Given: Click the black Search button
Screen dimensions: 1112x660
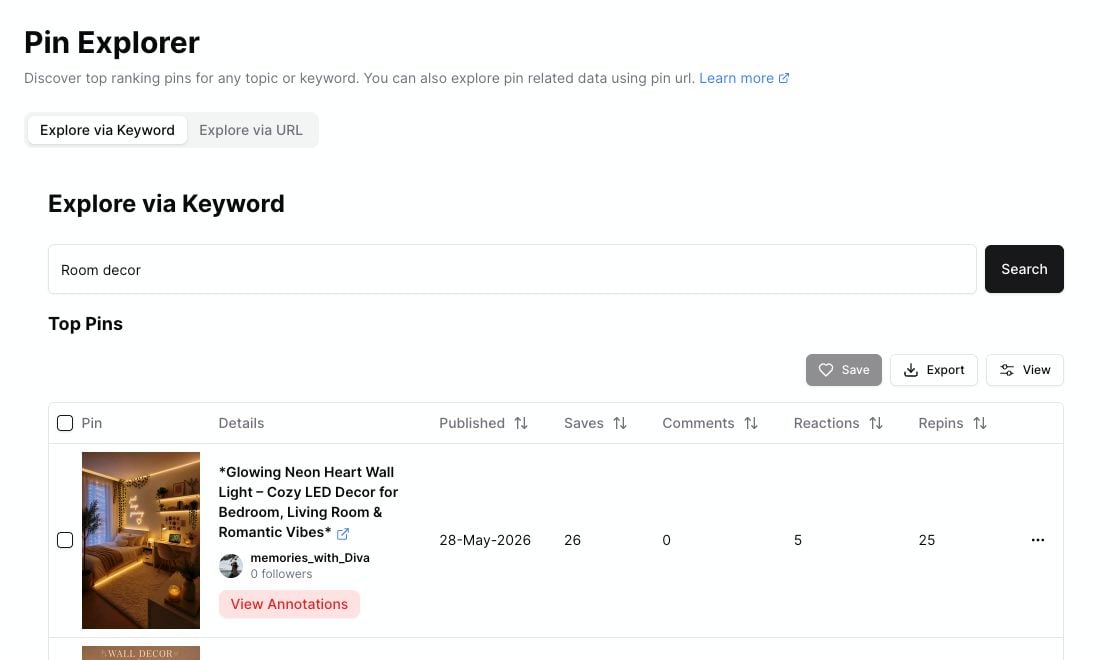Looking at the screenshot, I should pyautogui.click(x=1023, y=269).
